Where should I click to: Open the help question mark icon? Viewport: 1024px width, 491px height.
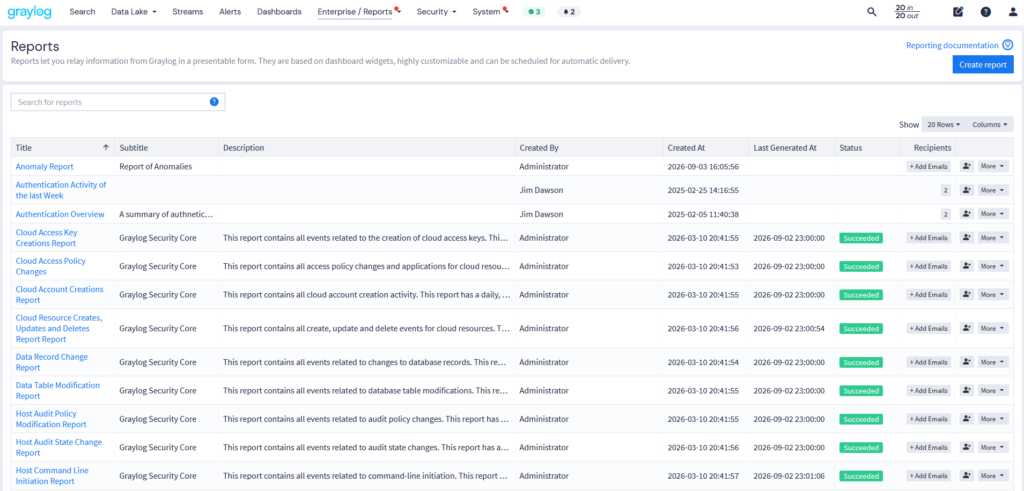[985, 12]
